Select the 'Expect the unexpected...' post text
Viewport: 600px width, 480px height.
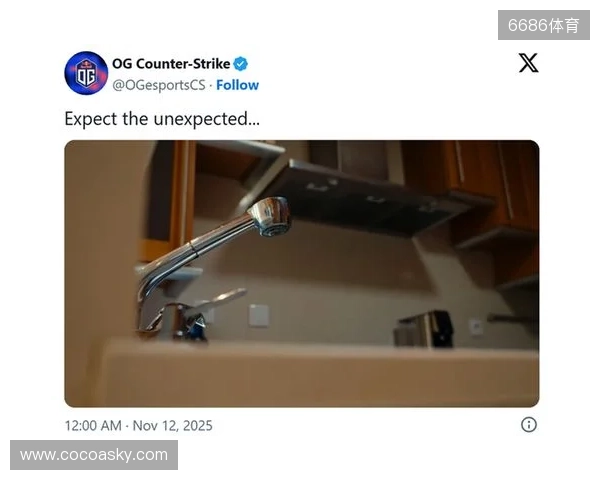pos(162,119)
